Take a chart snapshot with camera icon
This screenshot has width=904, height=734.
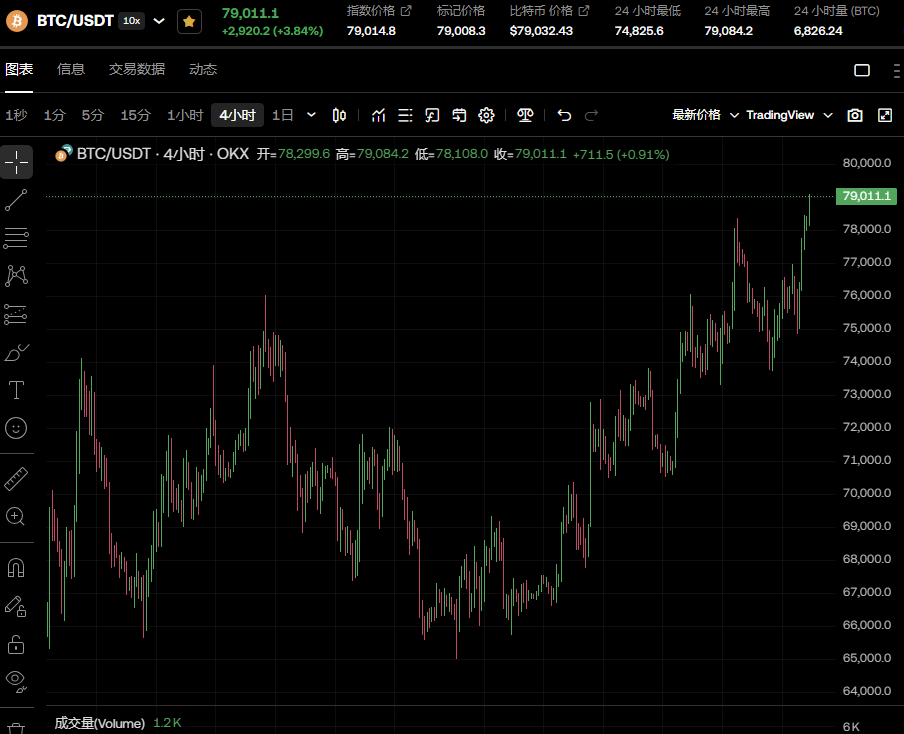click(855, 115)
